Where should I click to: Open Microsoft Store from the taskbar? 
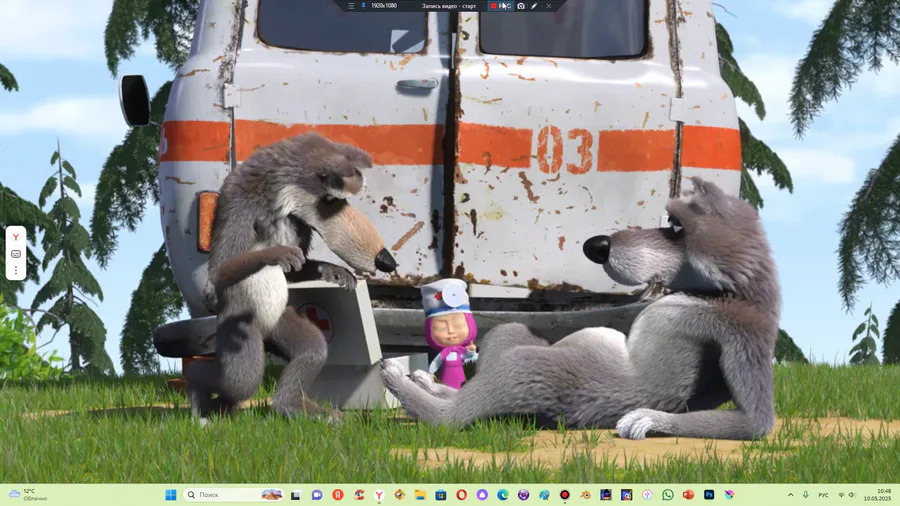(x=441, y=495)
